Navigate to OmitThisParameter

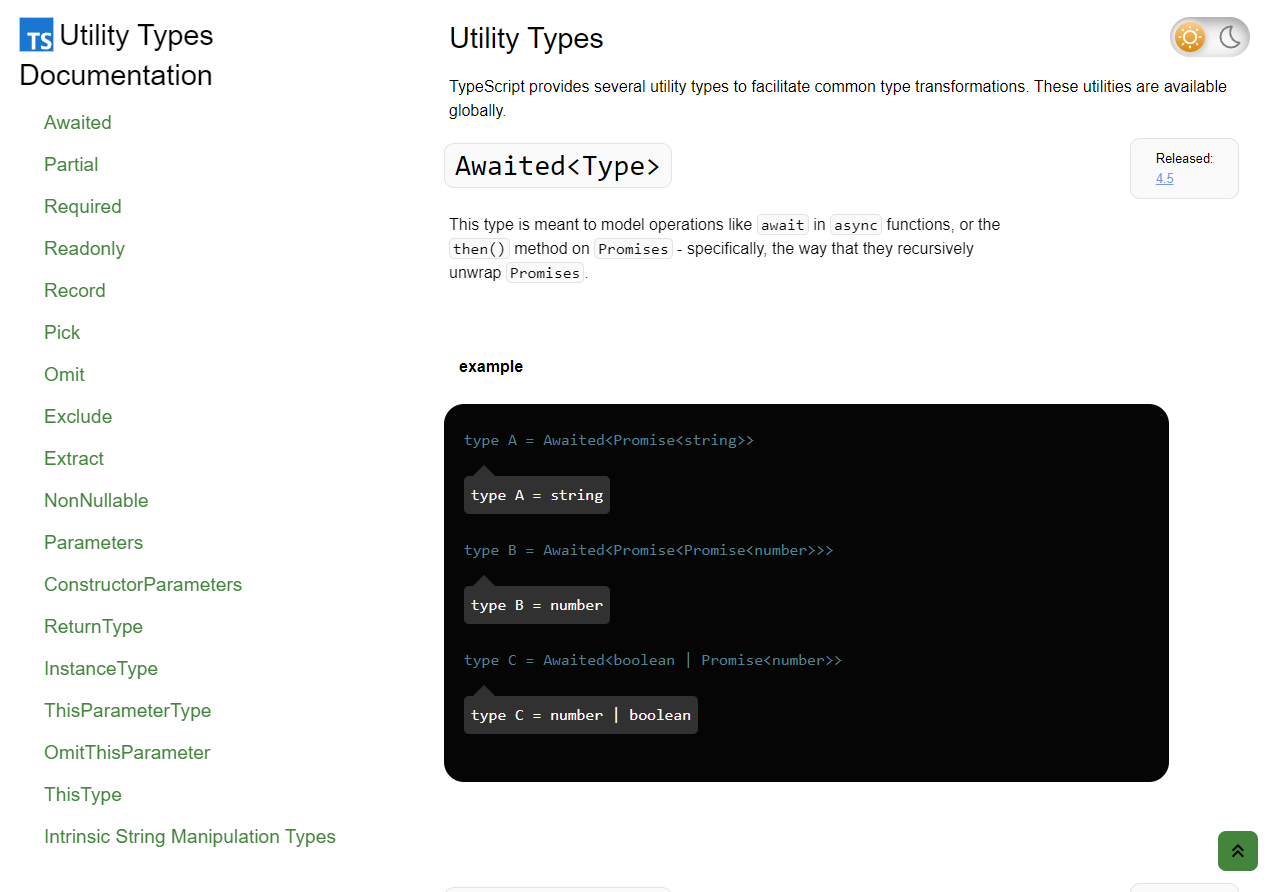(x=127, y=752)
